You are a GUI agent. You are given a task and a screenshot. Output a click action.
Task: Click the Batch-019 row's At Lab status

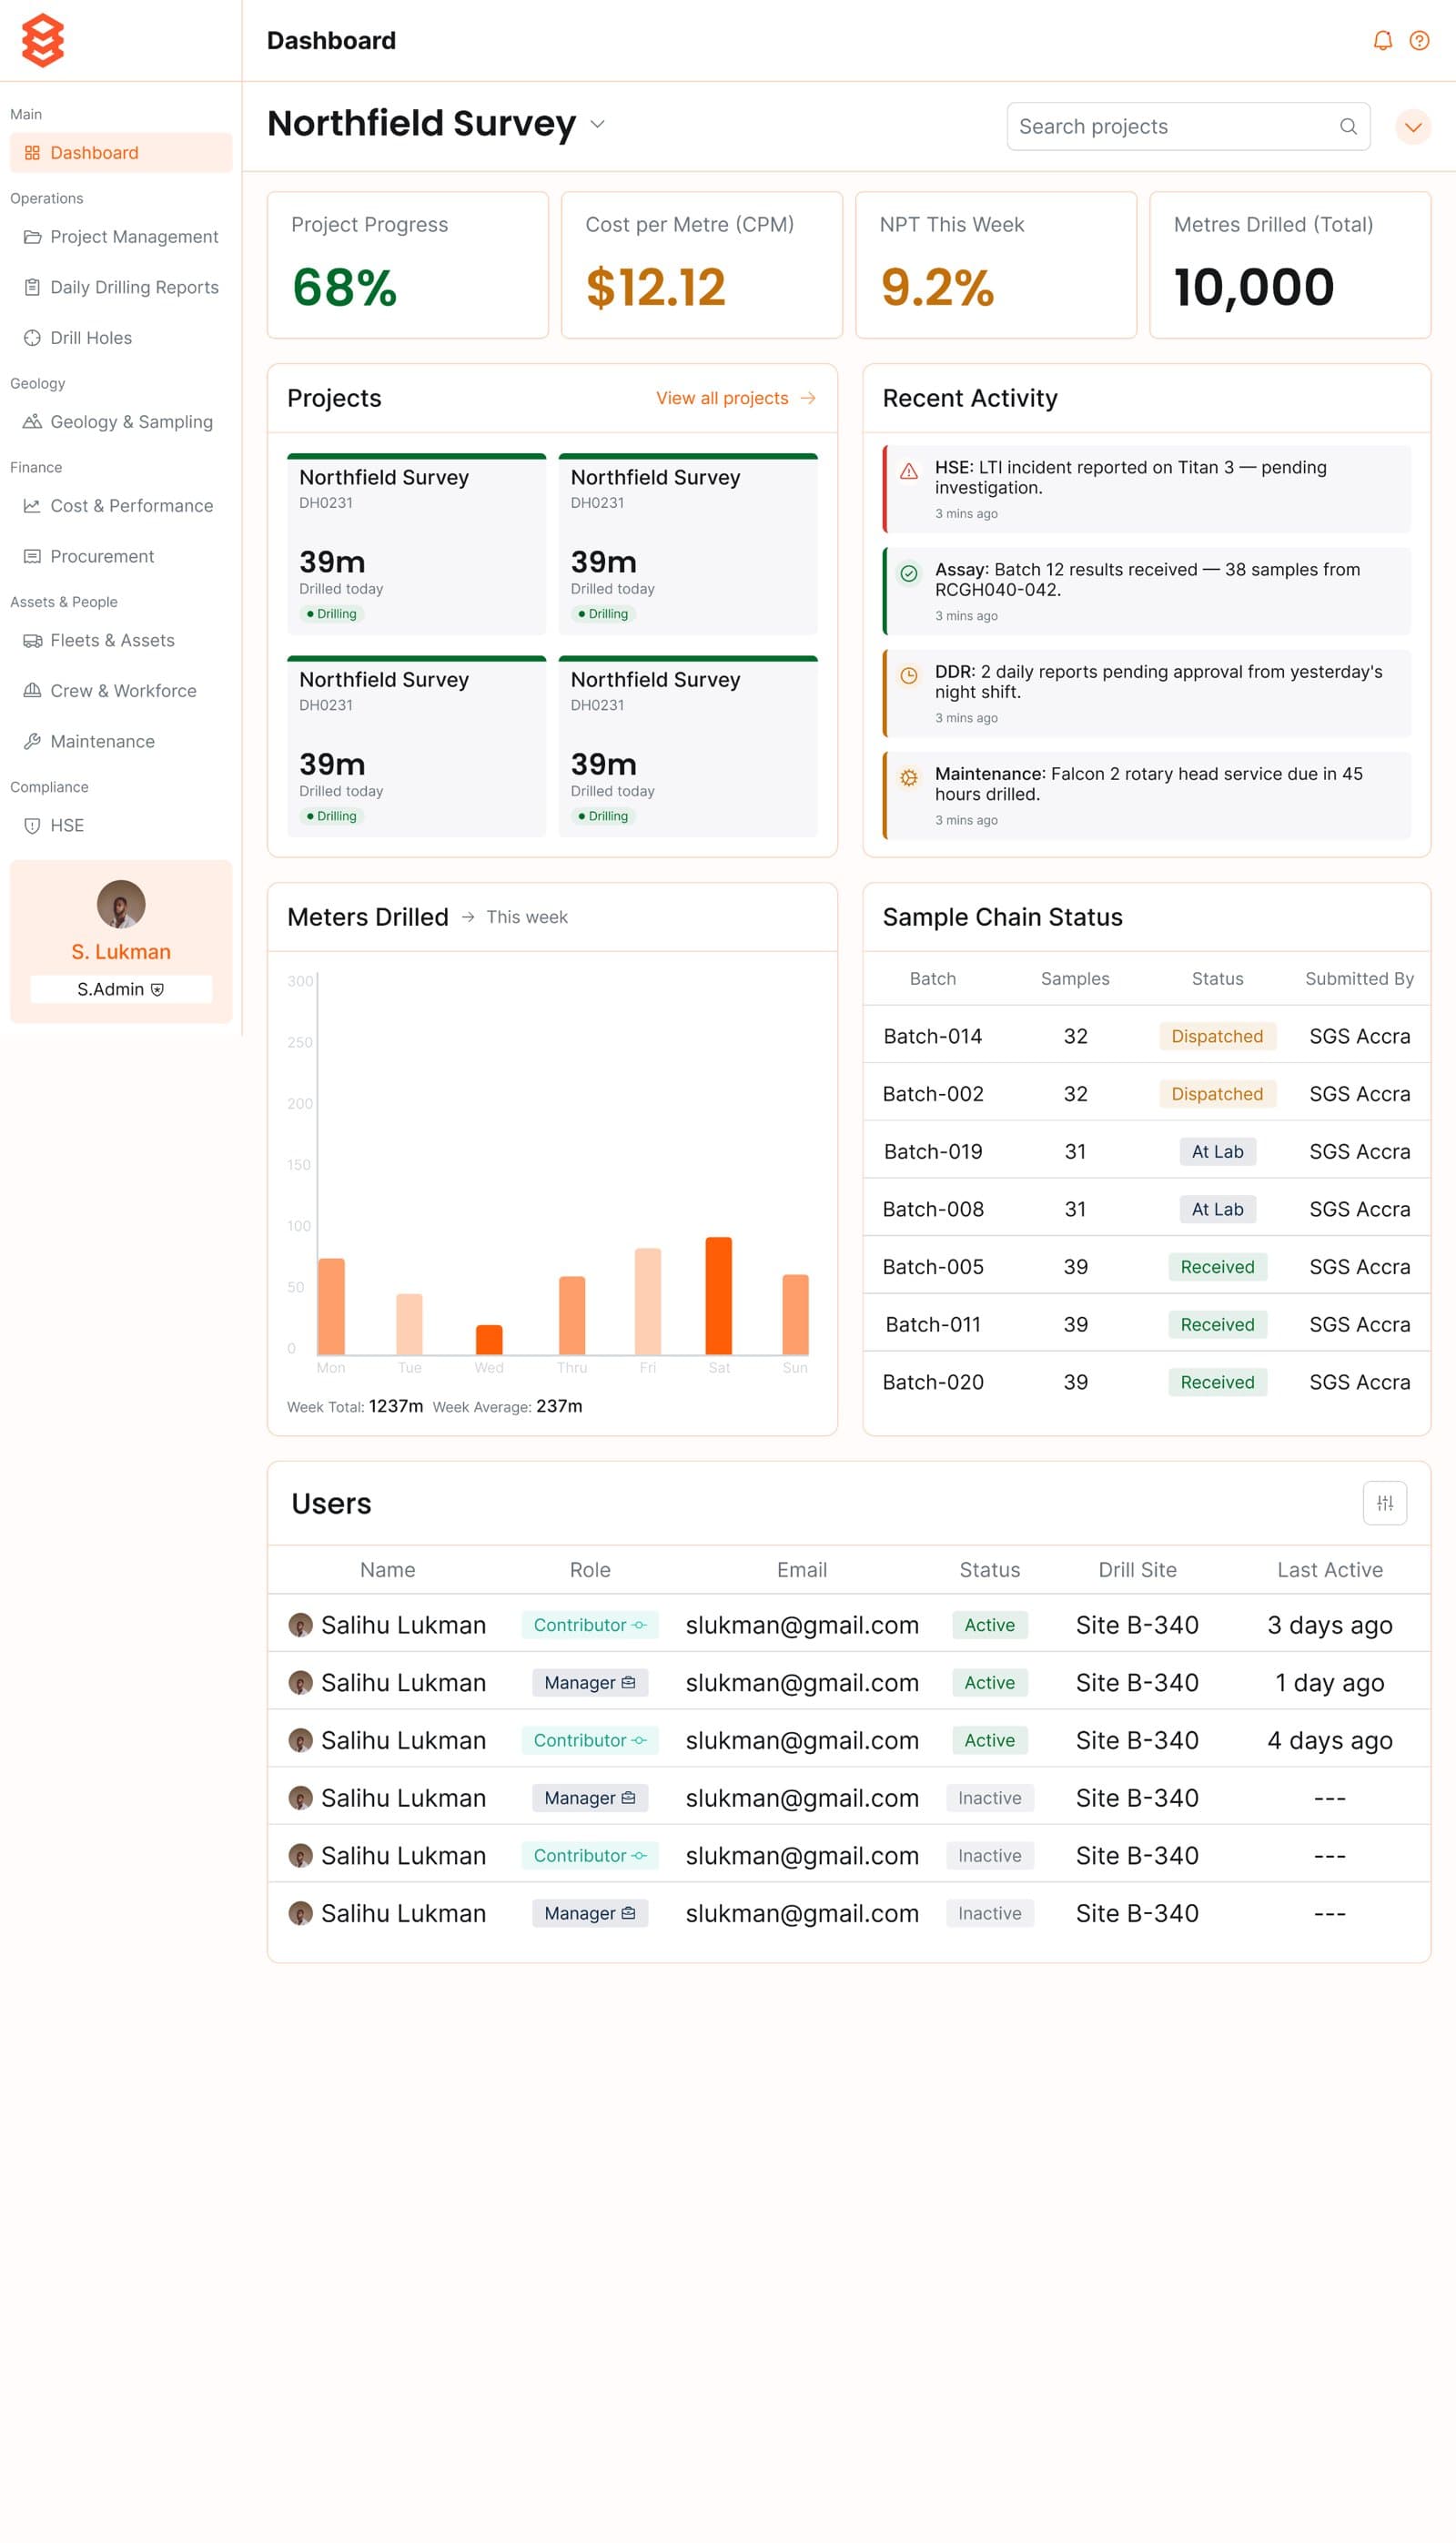pyautogui.click(x=1217, y=1151)
